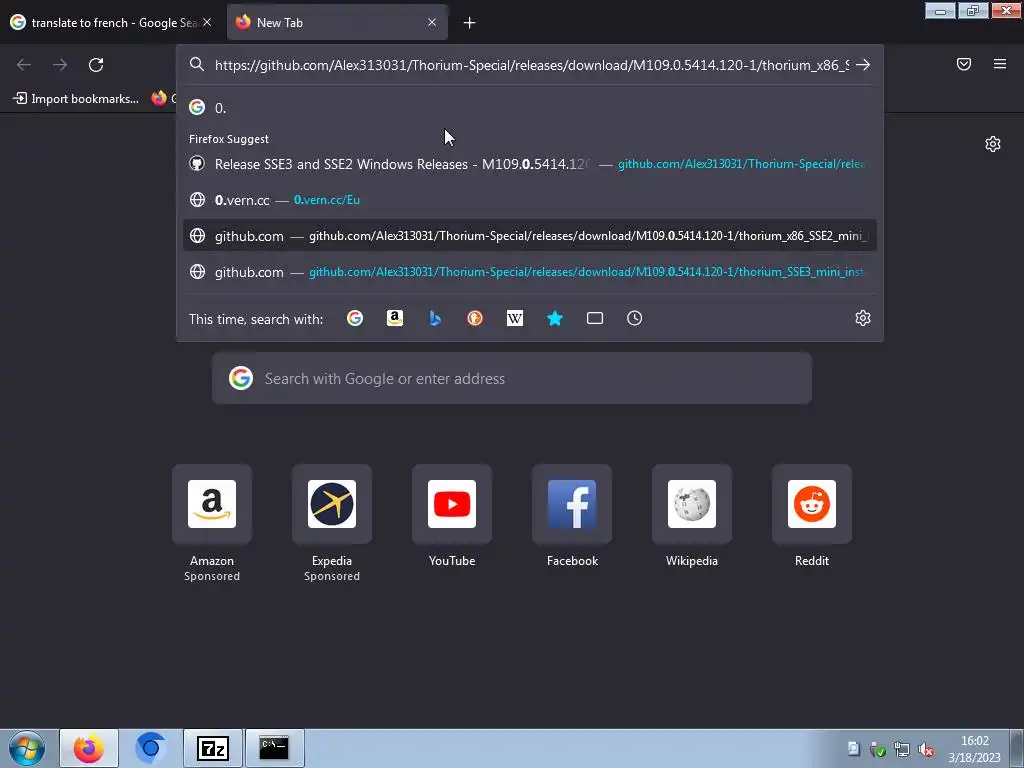This screenshot has height=768, width=1024.
Task: Open the Save to Pocket icon
Action: [x=964, y=64]
